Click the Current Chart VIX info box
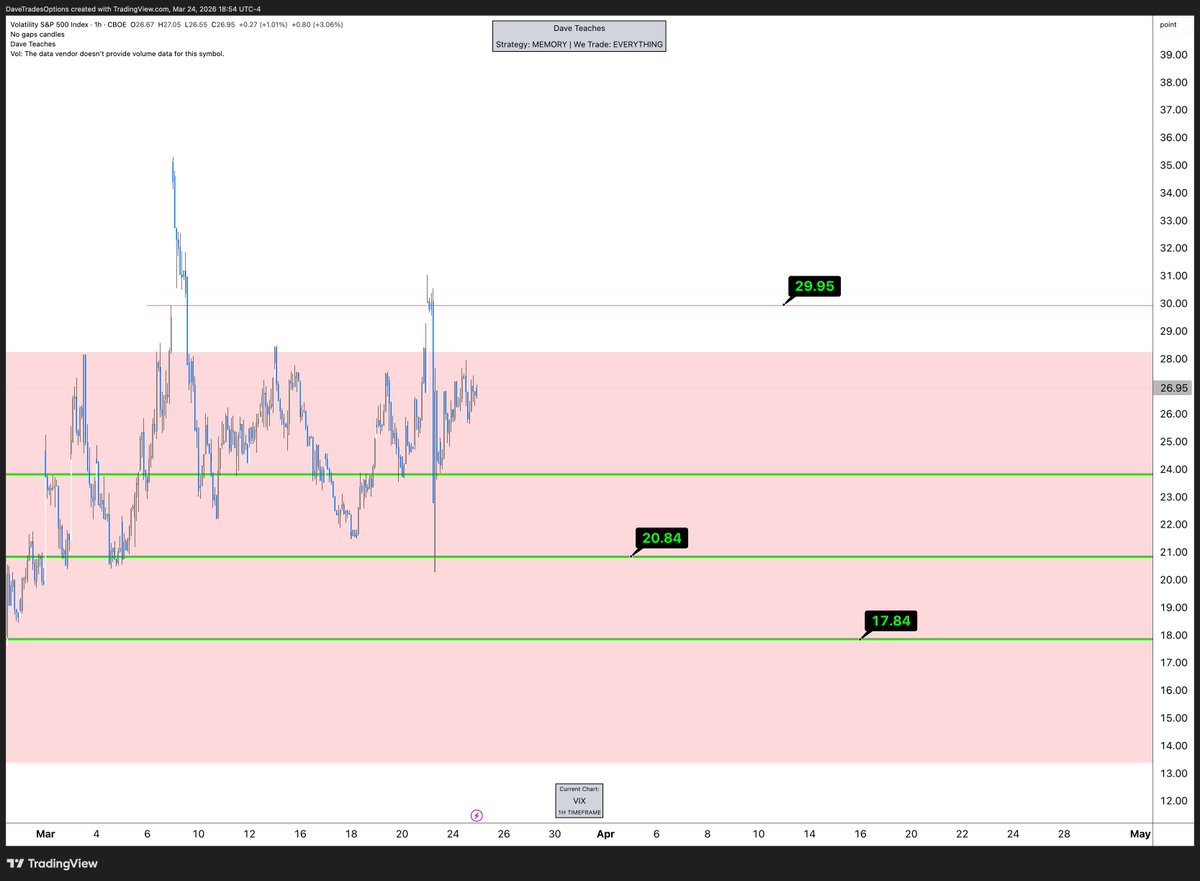The width and height of the screenshot is (1200, 881). [x=579, y=800]
